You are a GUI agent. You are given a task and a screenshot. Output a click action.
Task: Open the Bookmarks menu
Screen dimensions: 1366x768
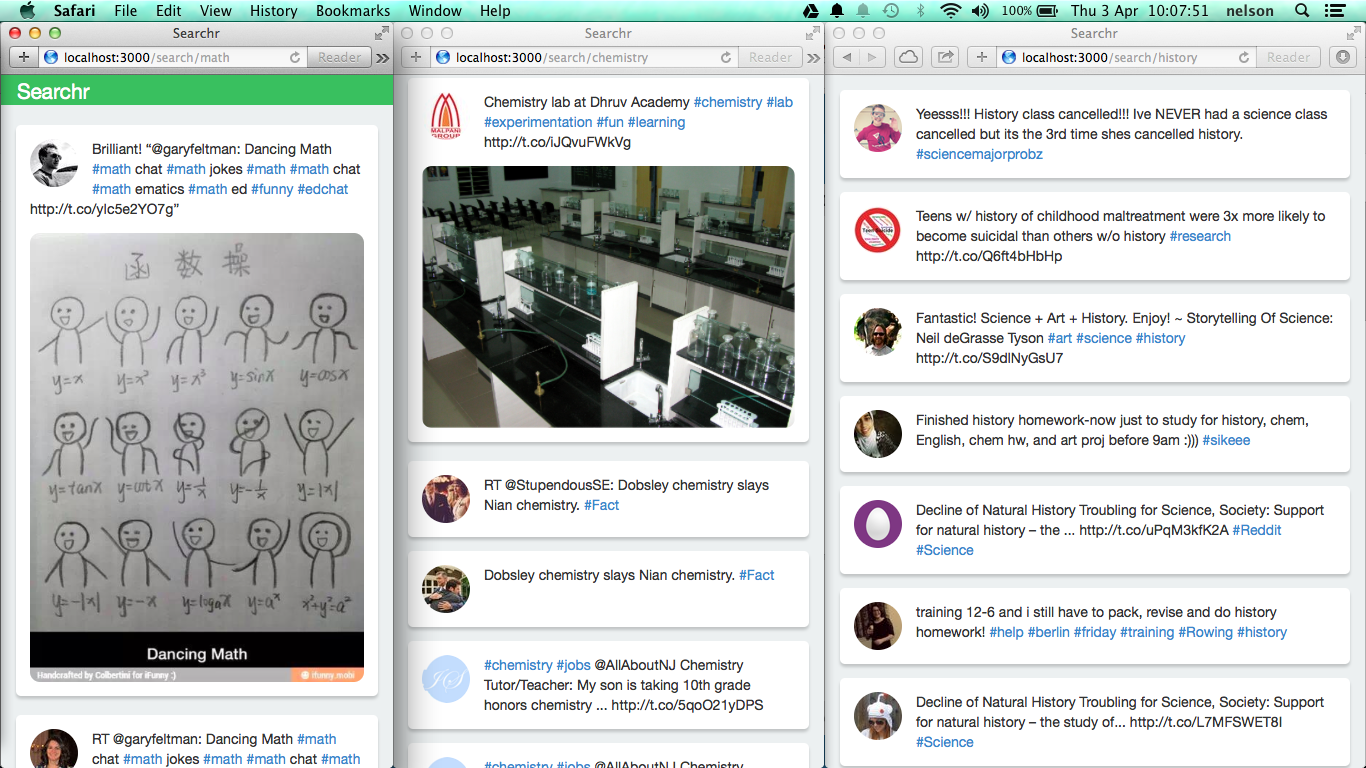(x=353, y=11)
